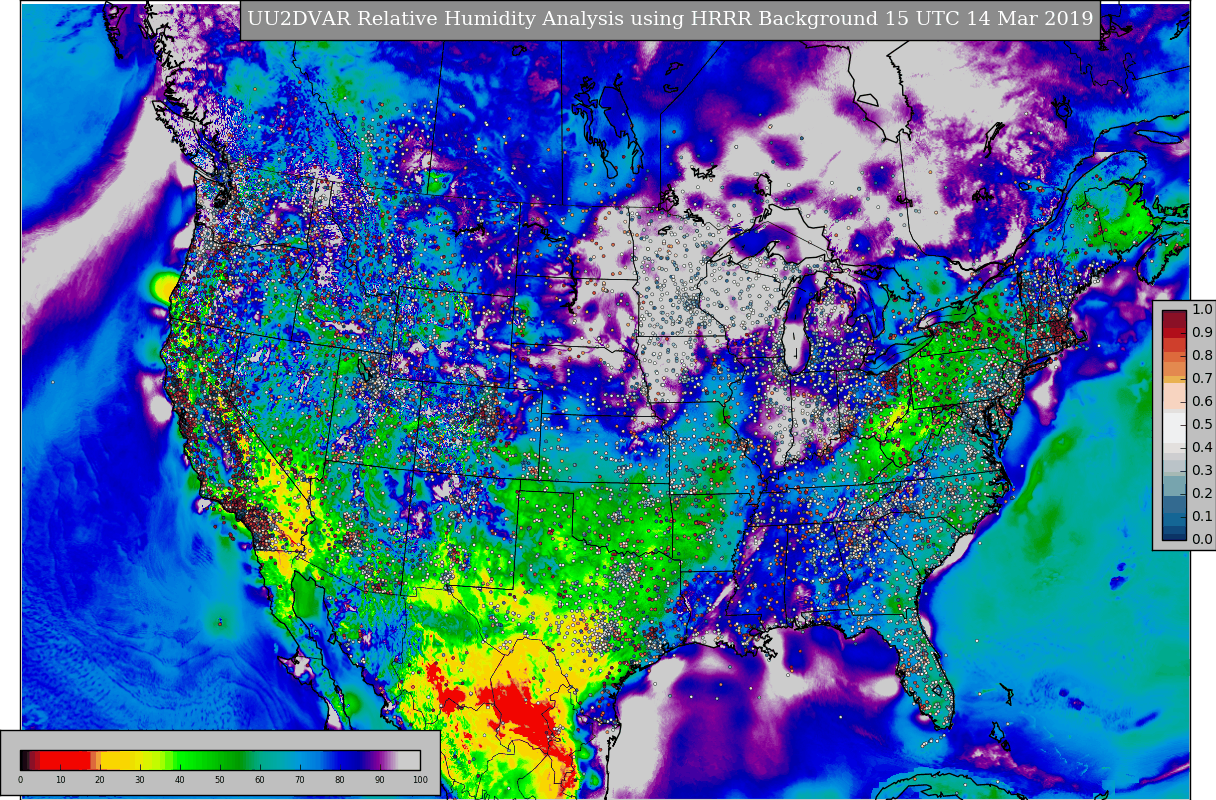Pick the peach swatch on the vertical colorbar

point(1174,395)
